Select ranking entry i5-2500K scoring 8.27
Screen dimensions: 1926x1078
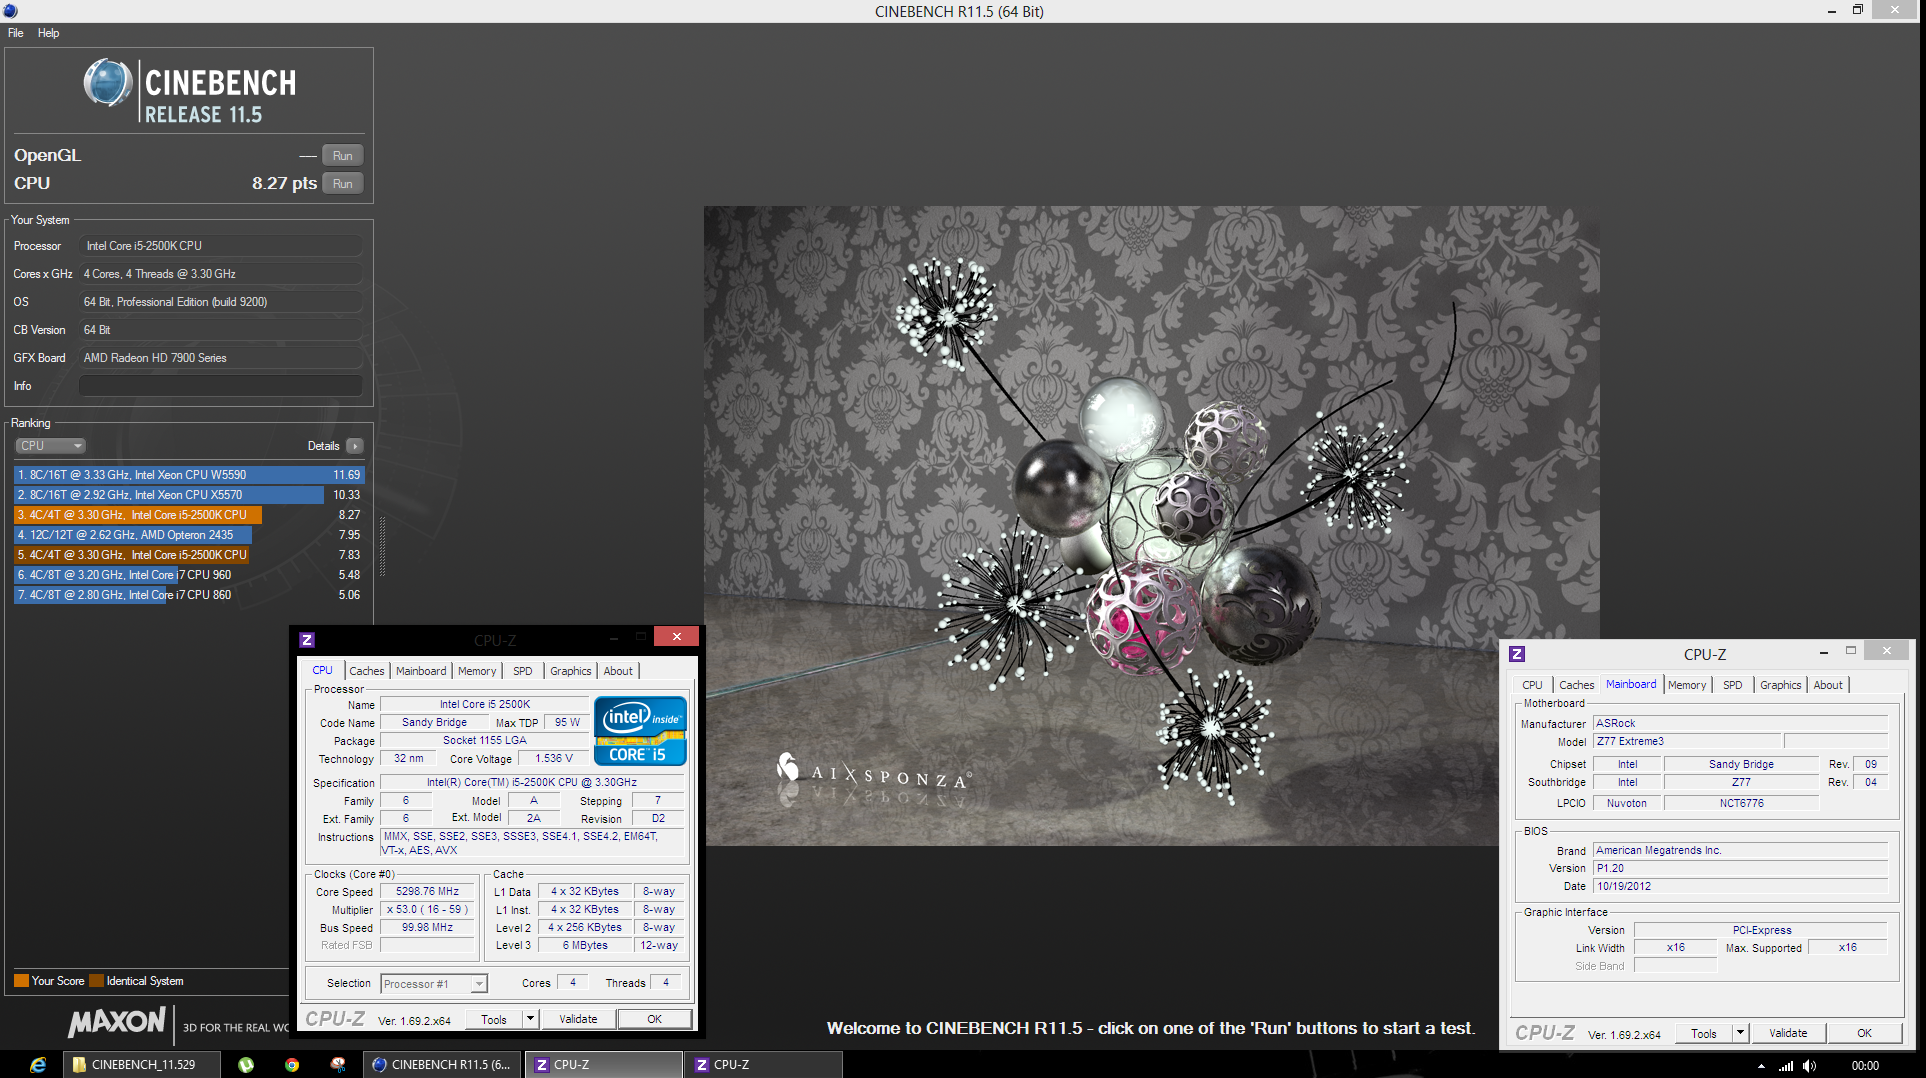[189, 515]
